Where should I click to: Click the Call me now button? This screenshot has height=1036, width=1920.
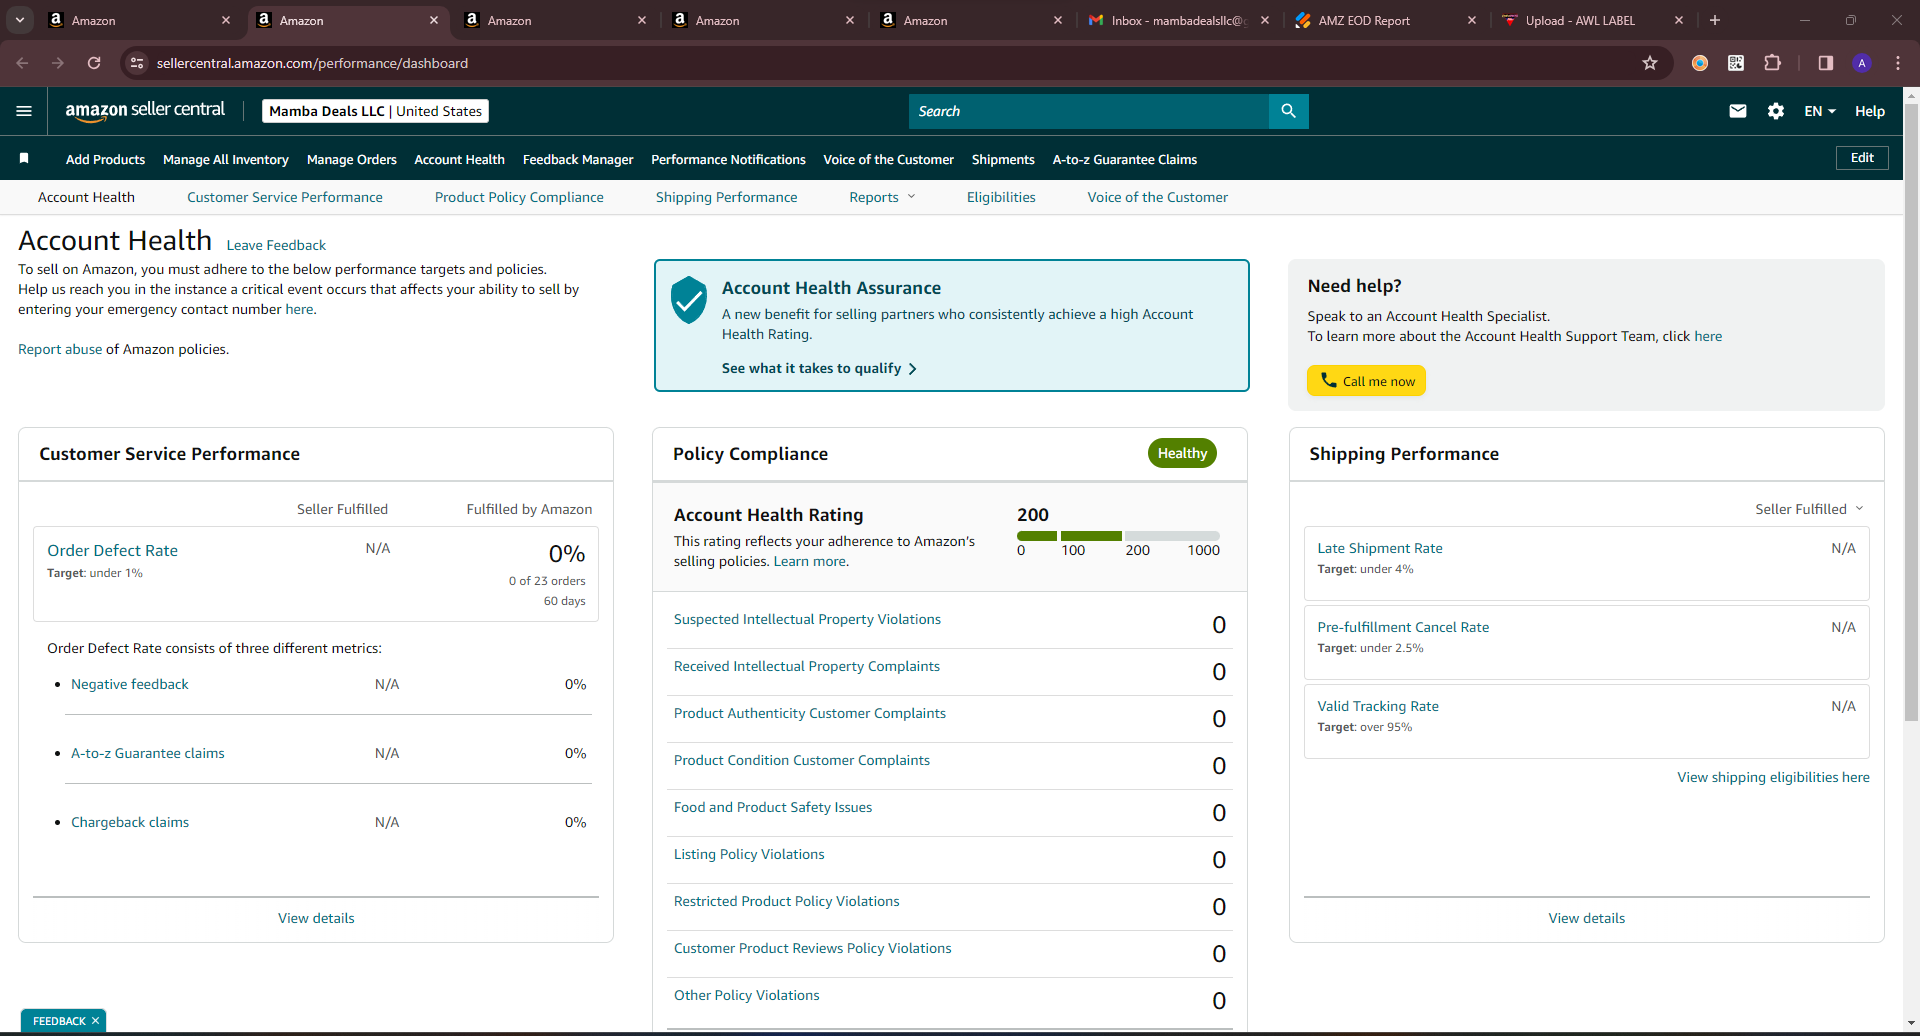pyautogui.click(x=1366, y=381)
